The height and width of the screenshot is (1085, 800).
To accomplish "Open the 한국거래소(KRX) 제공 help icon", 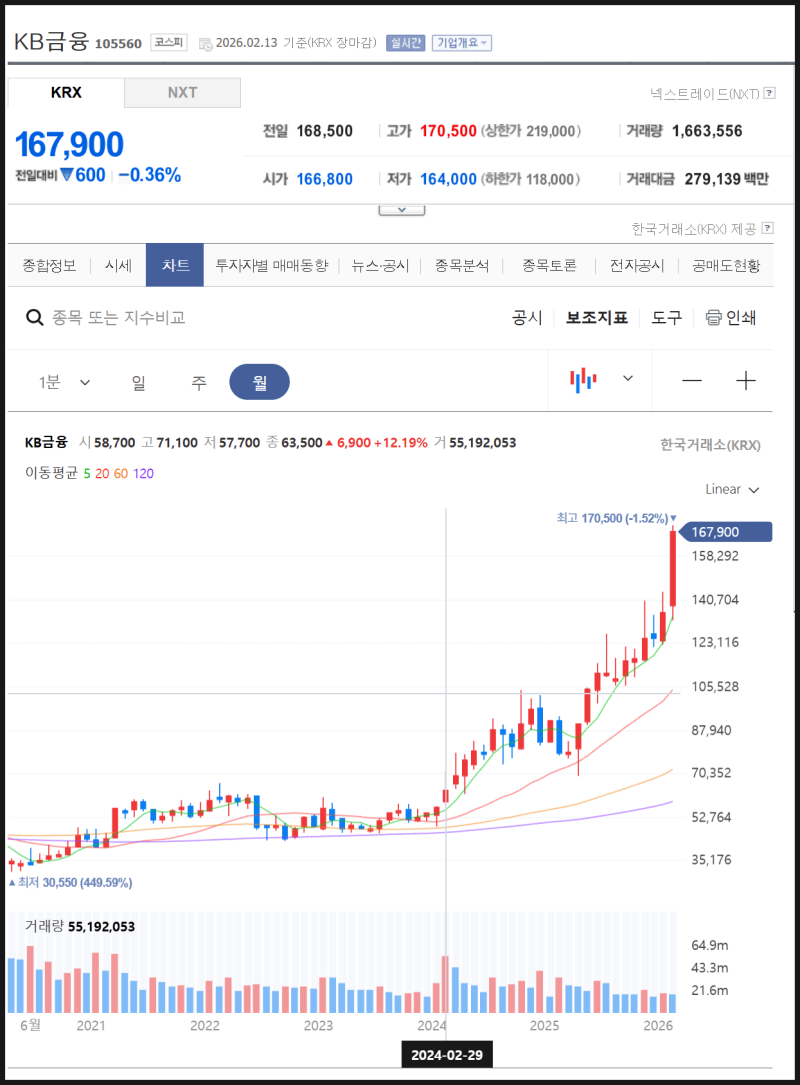I will coord(767,228).
